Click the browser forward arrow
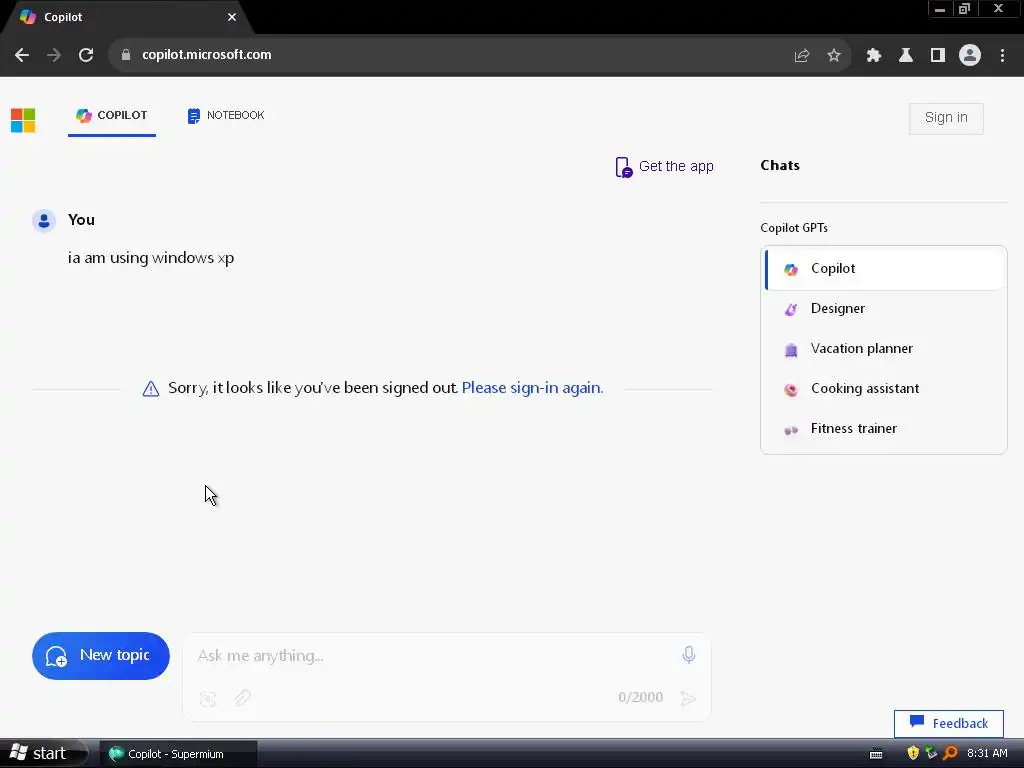Viewport: 1024px width, 768px height. 54,55
